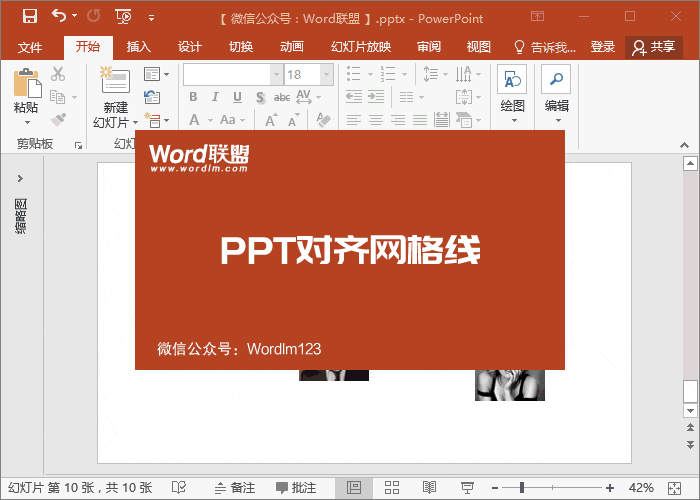Open the 批注 comments pane

(x=296, y=488)
